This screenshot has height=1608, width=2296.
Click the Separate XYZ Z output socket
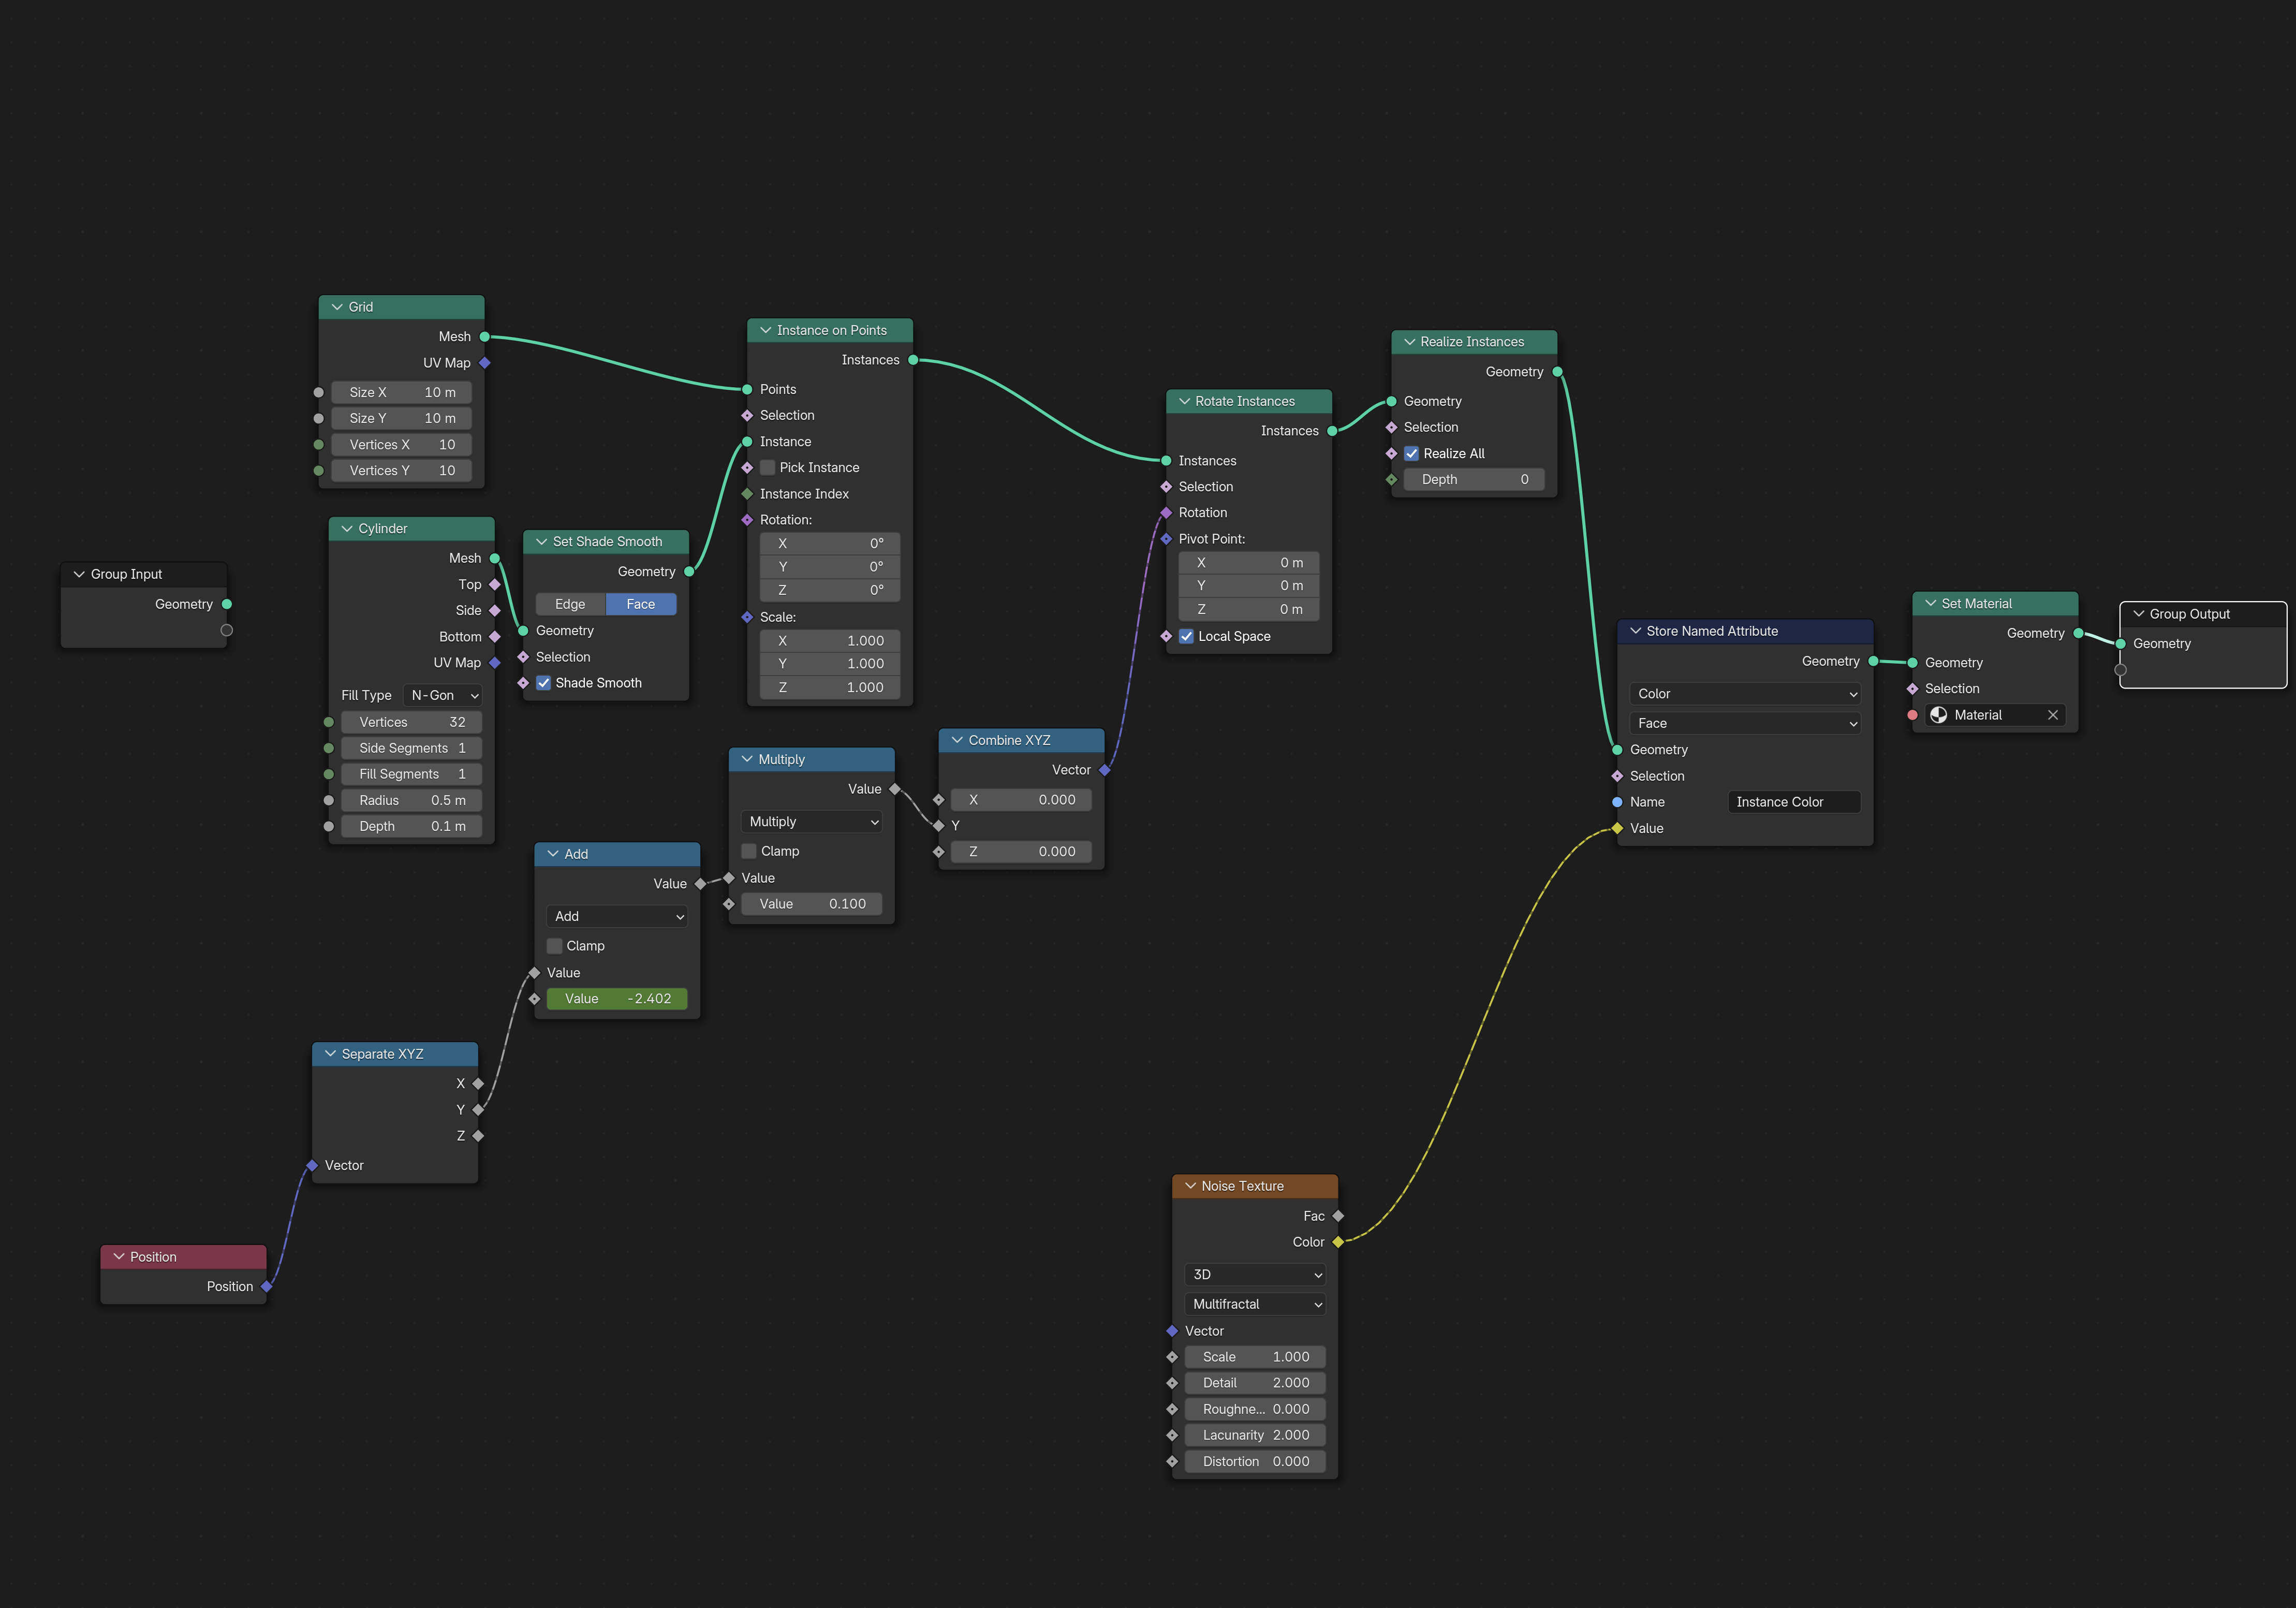(478, 1136)
